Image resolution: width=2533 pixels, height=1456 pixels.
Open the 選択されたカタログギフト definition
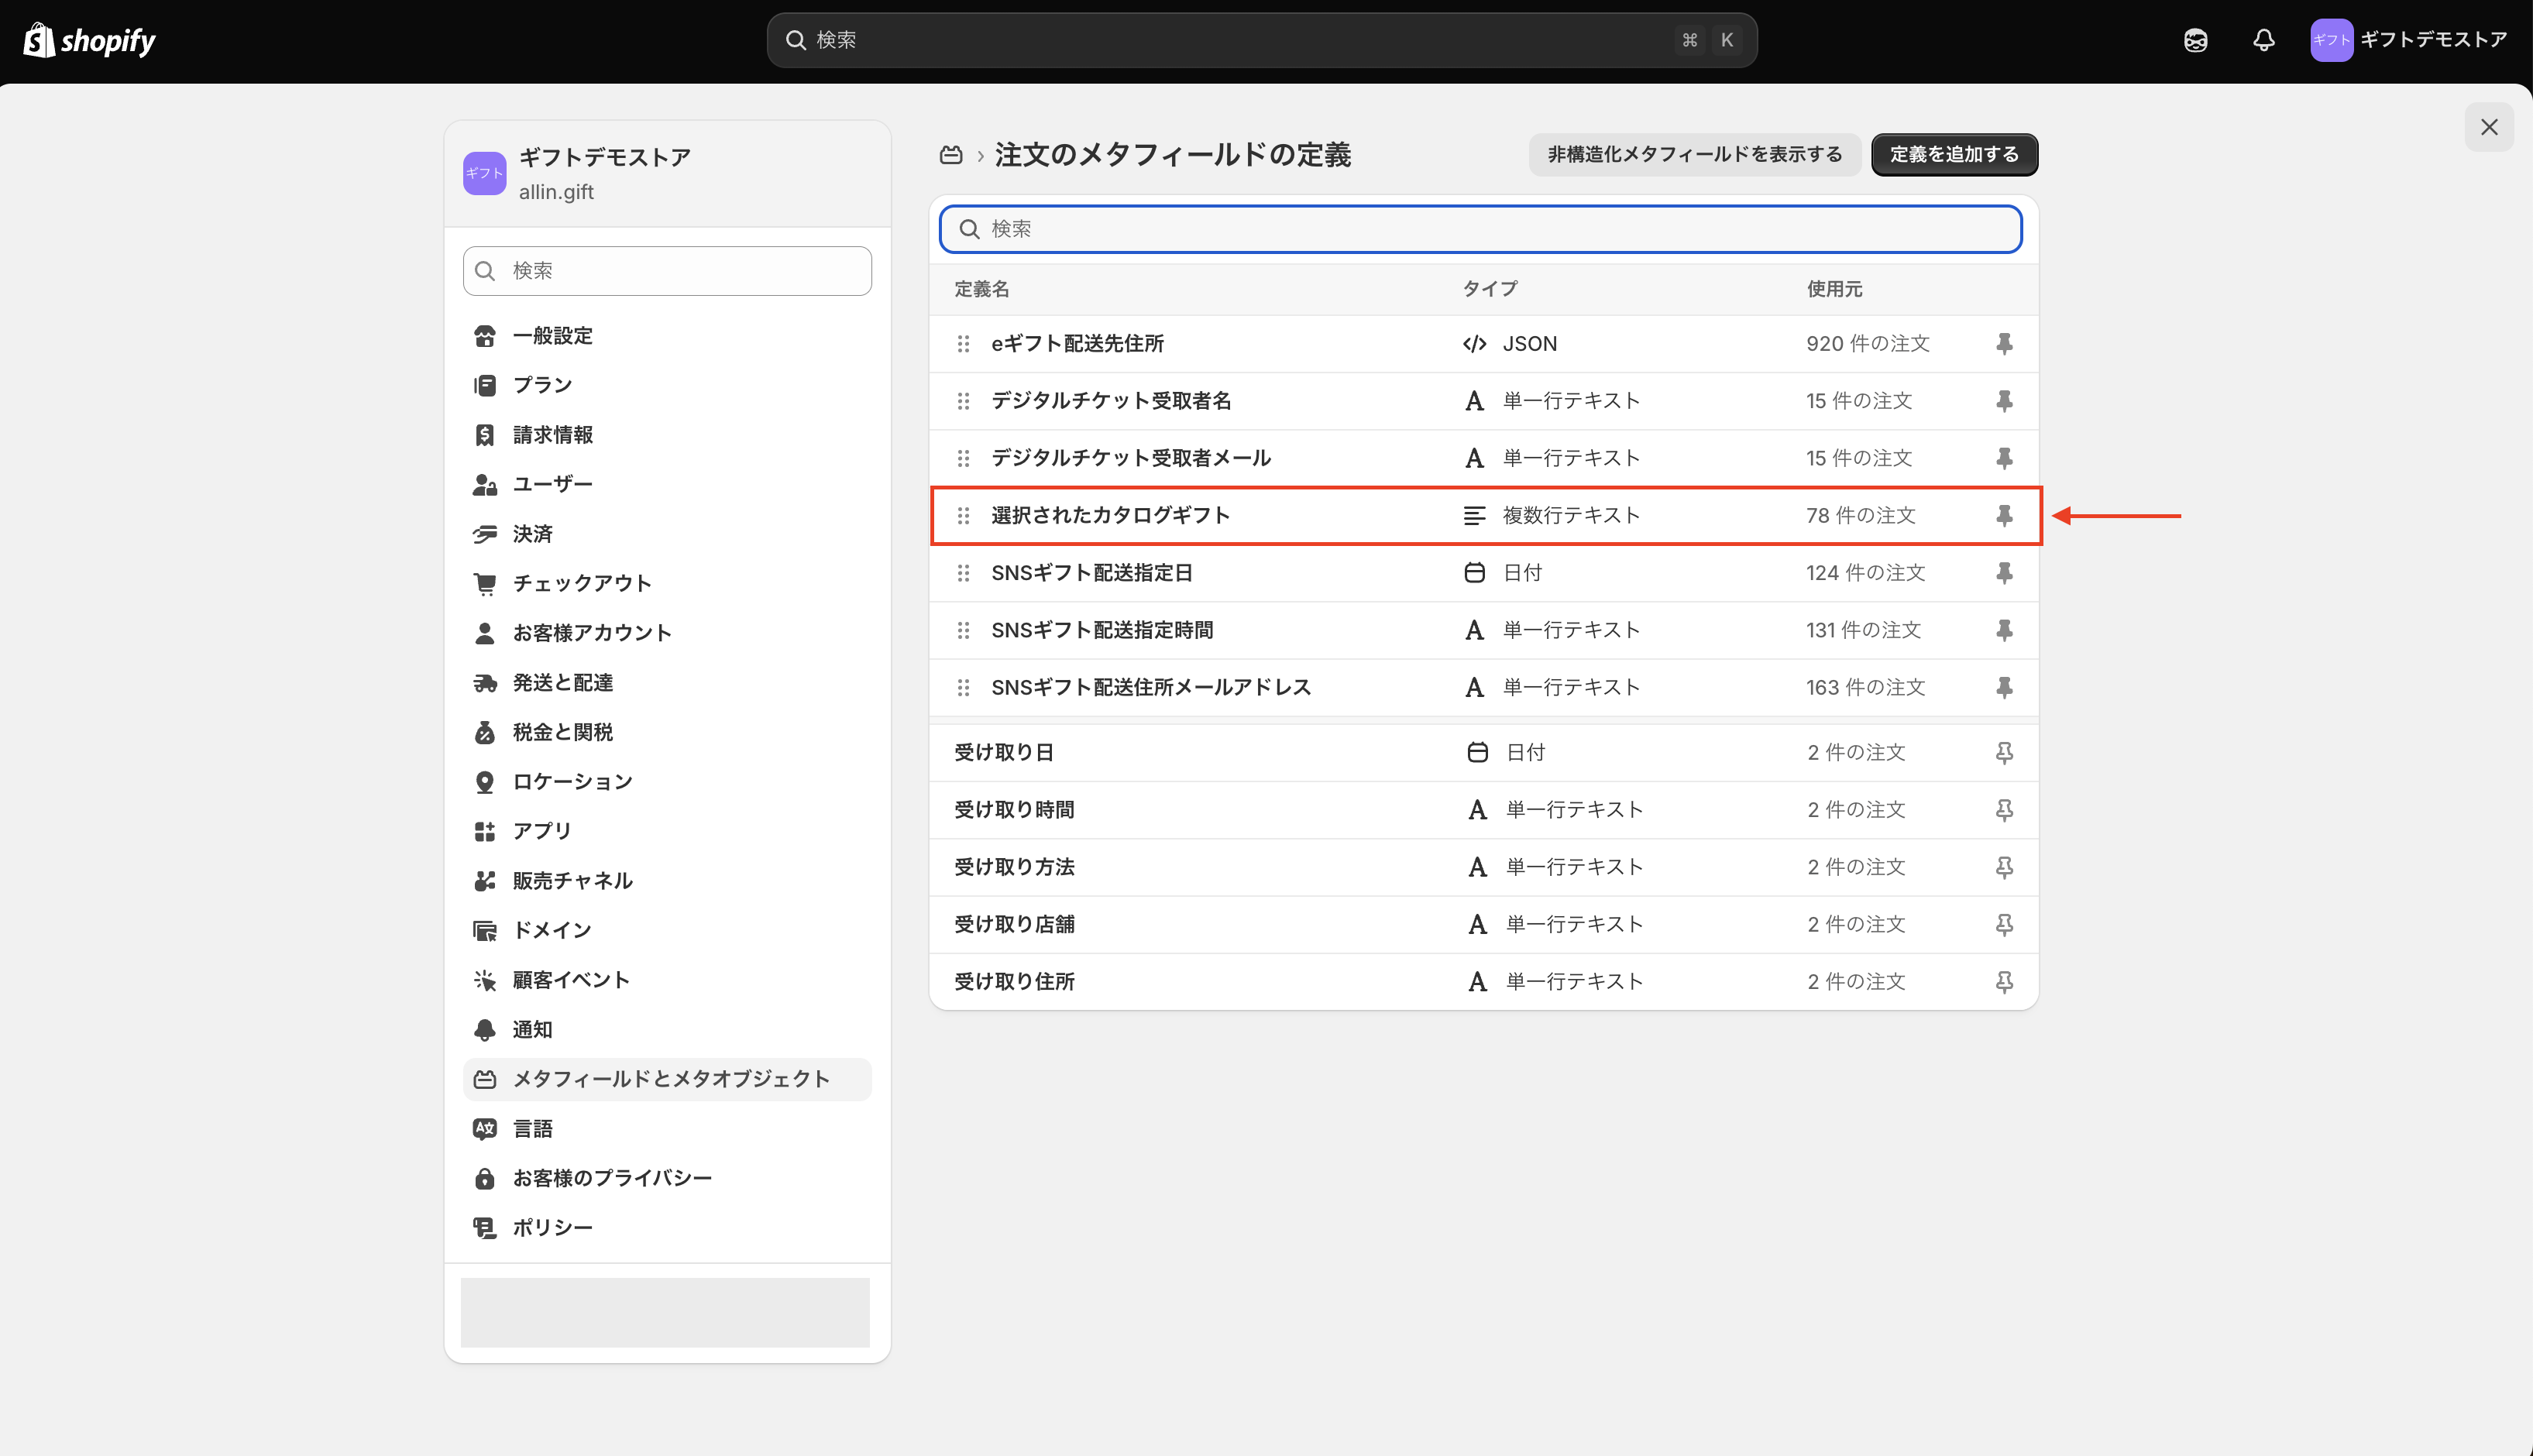click(1110, 516)
